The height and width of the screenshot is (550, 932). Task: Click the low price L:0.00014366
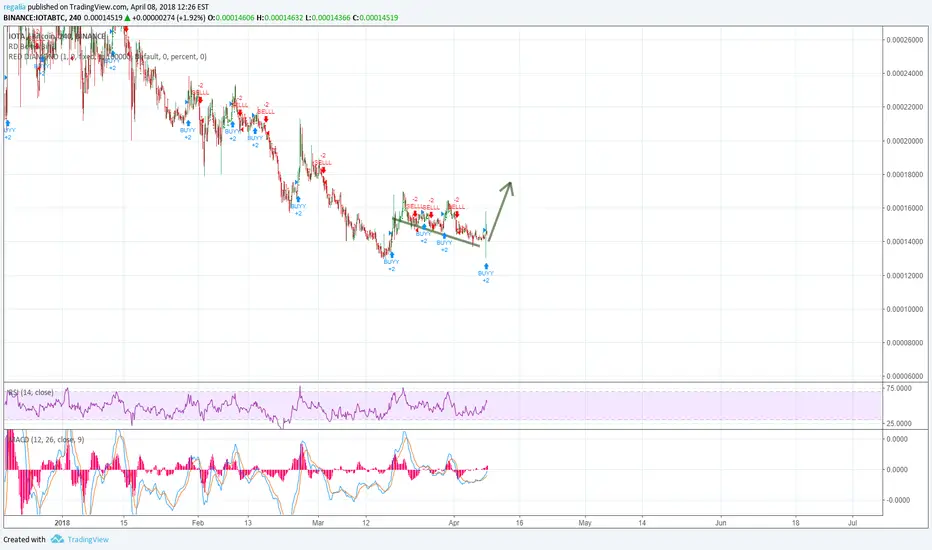328,18
